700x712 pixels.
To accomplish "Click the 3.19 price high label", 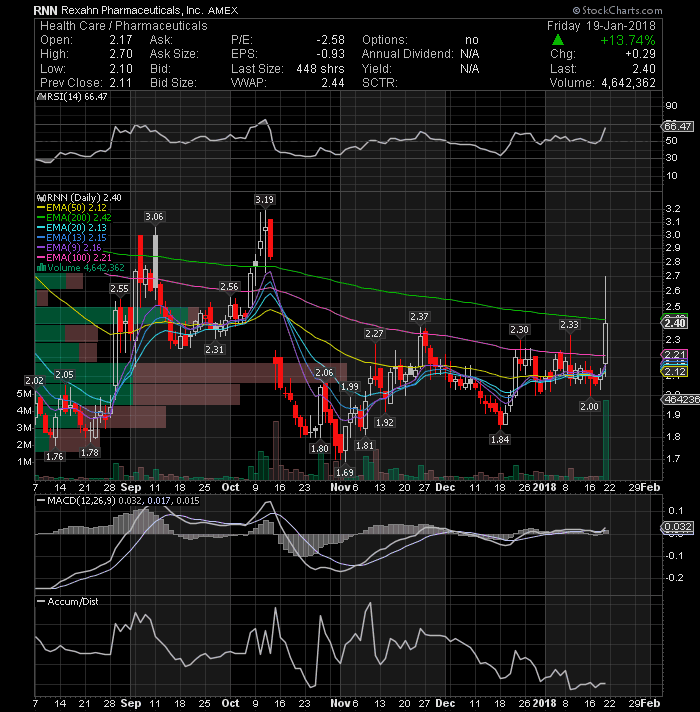I will click(264, 199).
